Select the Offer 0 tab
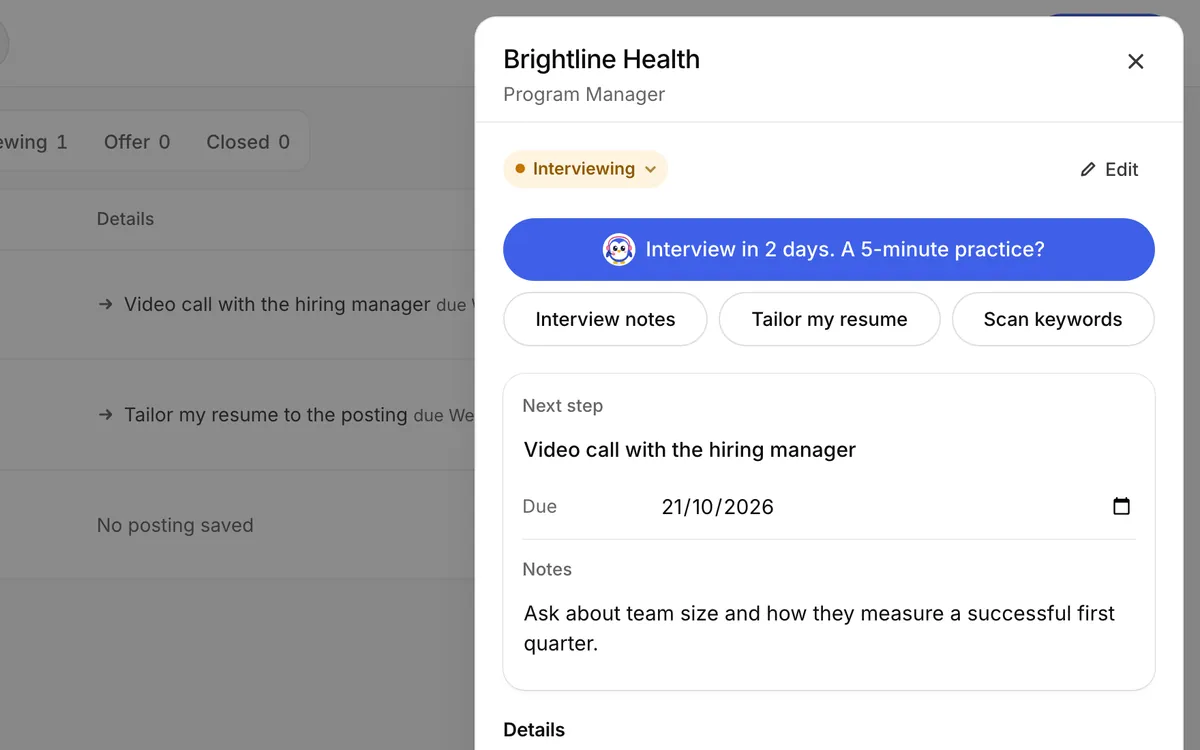Image resolution: width=1200 pixels, height=750 pixels. click(x=137, y=142)
